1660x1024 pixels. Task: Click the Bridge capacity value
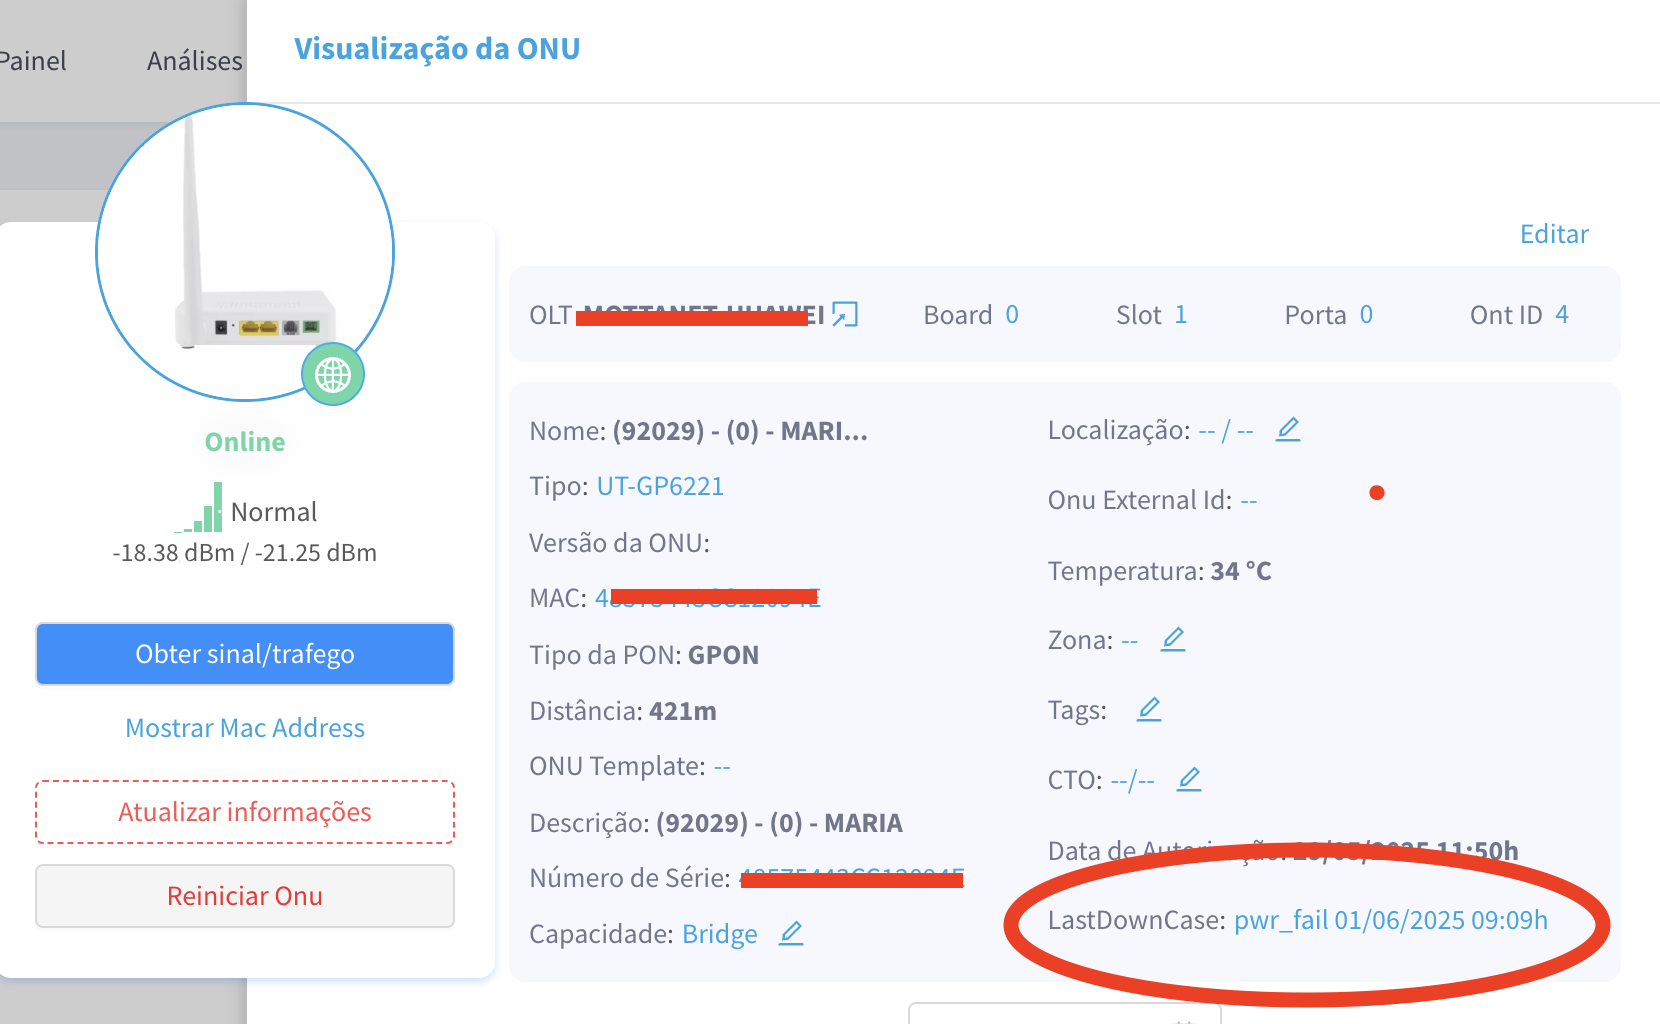[x=720, y=934]
